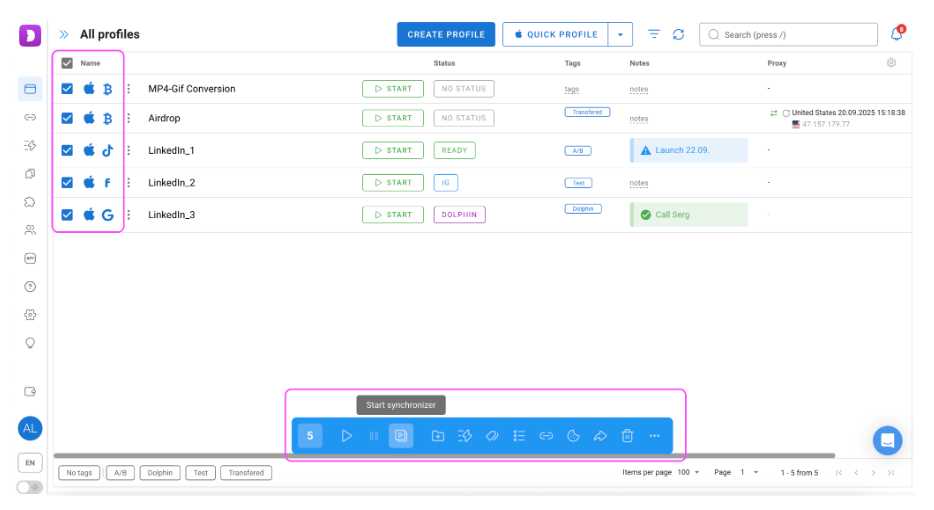Click table column settings gear icon
This screenshot has width=934, height=510.
(x=891, y=63)
